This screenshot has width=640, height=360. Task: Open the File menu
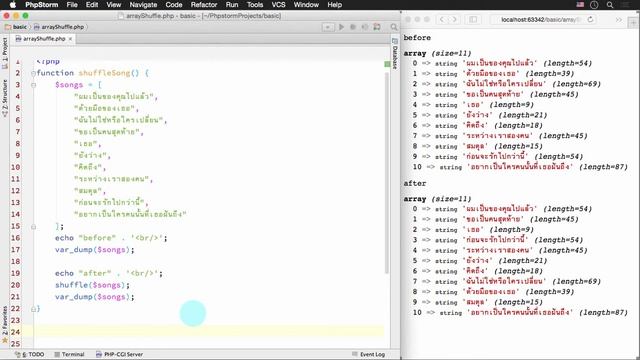click(x=72, y=5)
